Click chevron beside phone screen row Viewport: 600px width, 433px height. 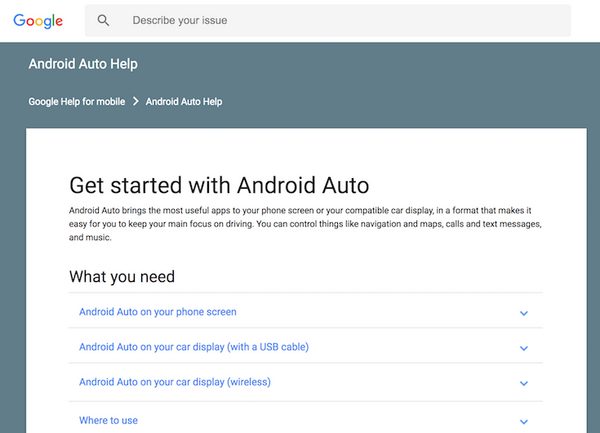pos(523,313)
